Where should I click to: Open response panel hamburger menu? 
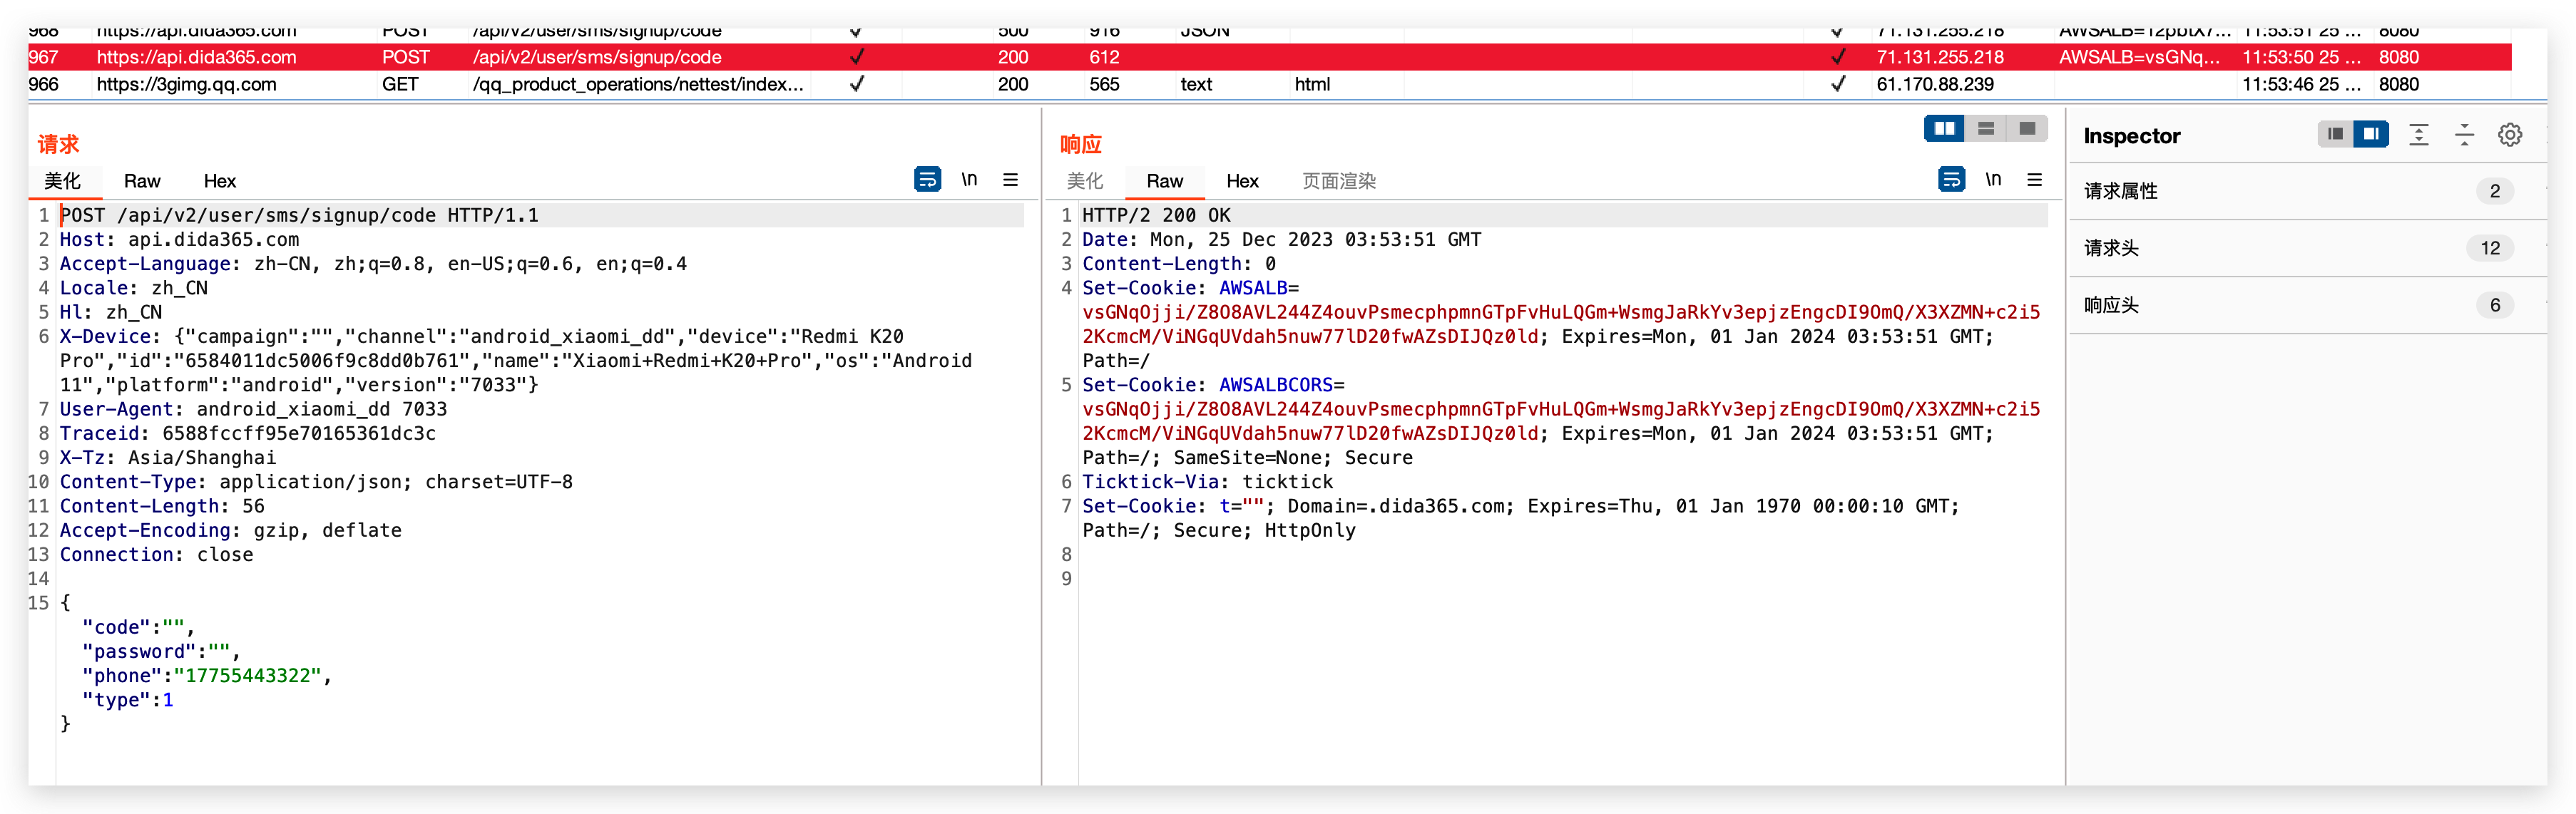click(x=2034, y=180)
